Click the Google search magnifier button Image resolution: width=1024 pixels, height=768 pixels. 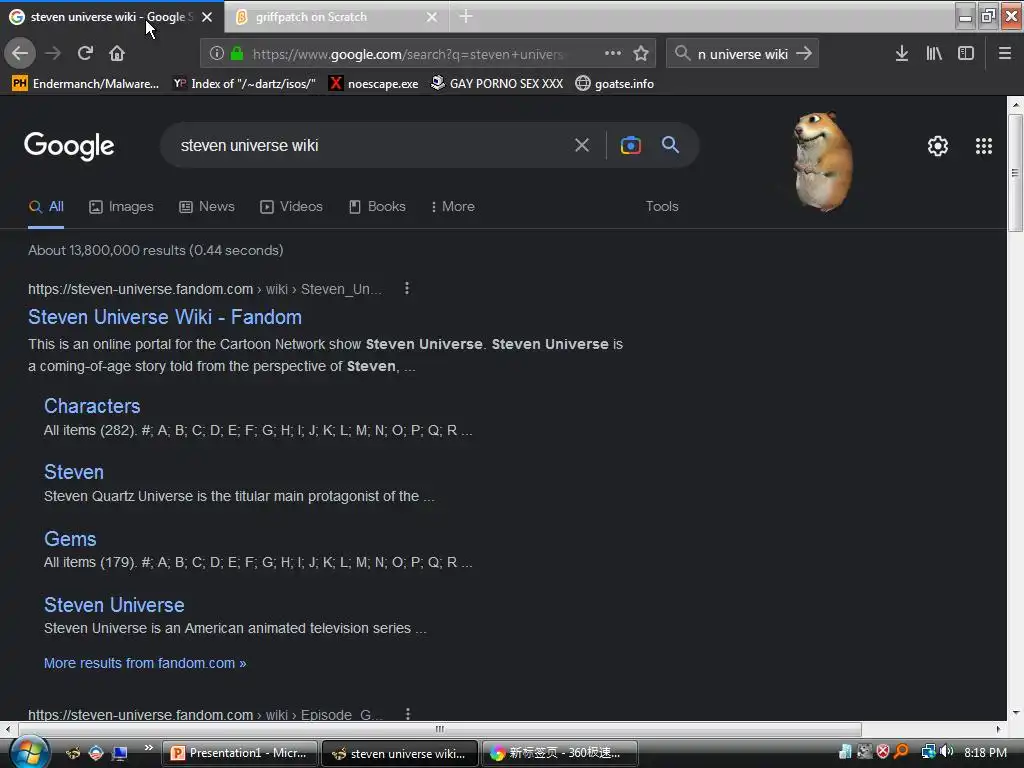pyautogui.click(x=670, y=144)
